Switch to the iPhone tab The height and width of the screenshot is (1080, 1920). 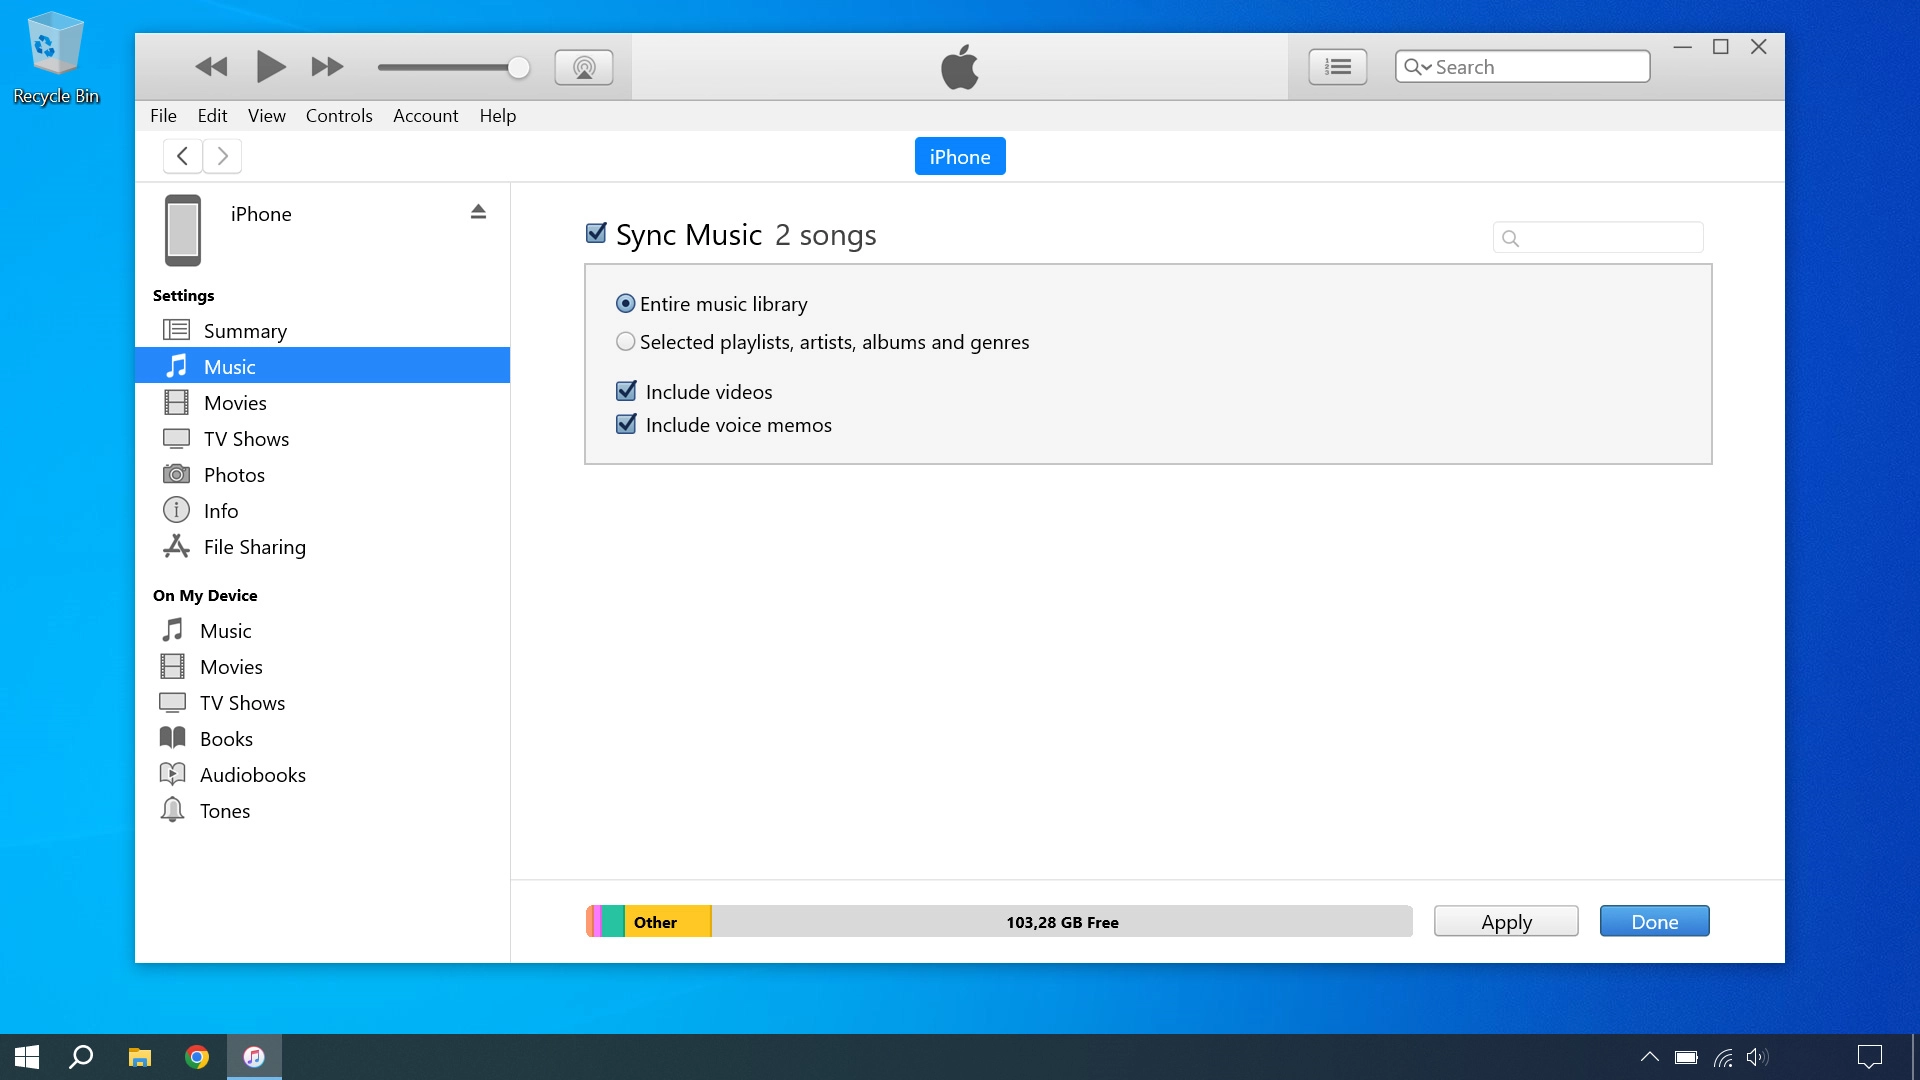coord(959,155)
